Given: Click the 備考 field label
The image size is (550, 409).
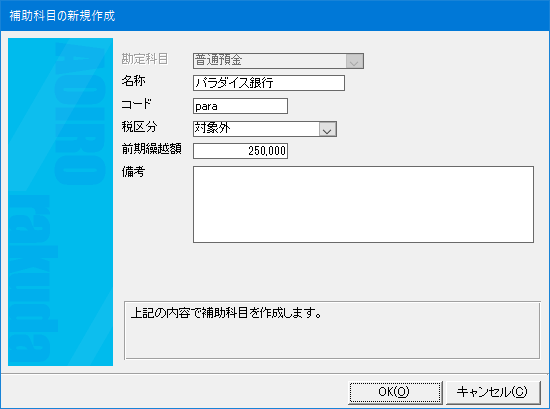Looking at the screenshot, I should point(133,172).
